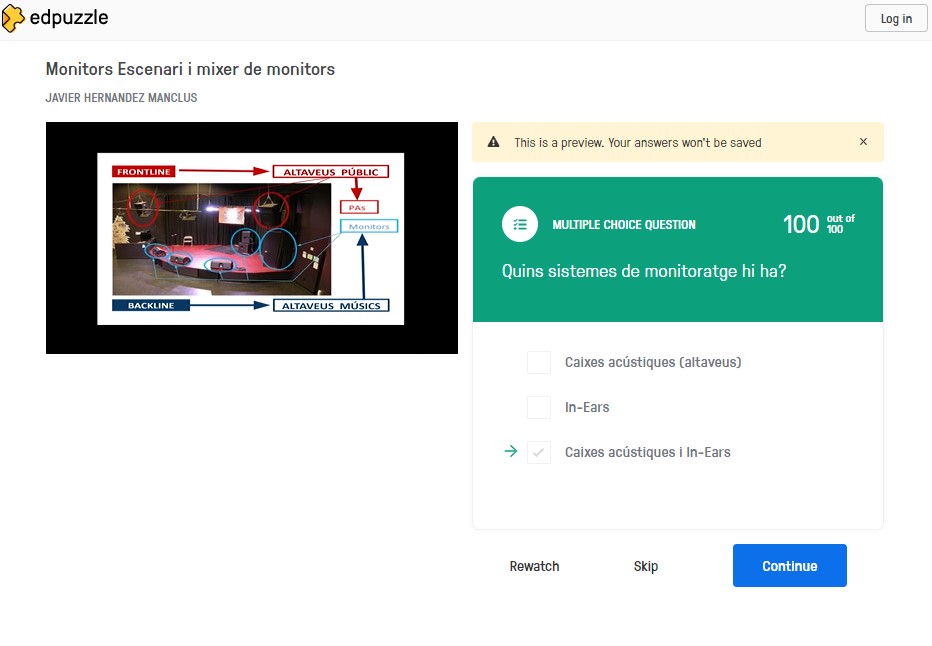Click the 'edpuzzle' wordmark text

pos(69,18)
